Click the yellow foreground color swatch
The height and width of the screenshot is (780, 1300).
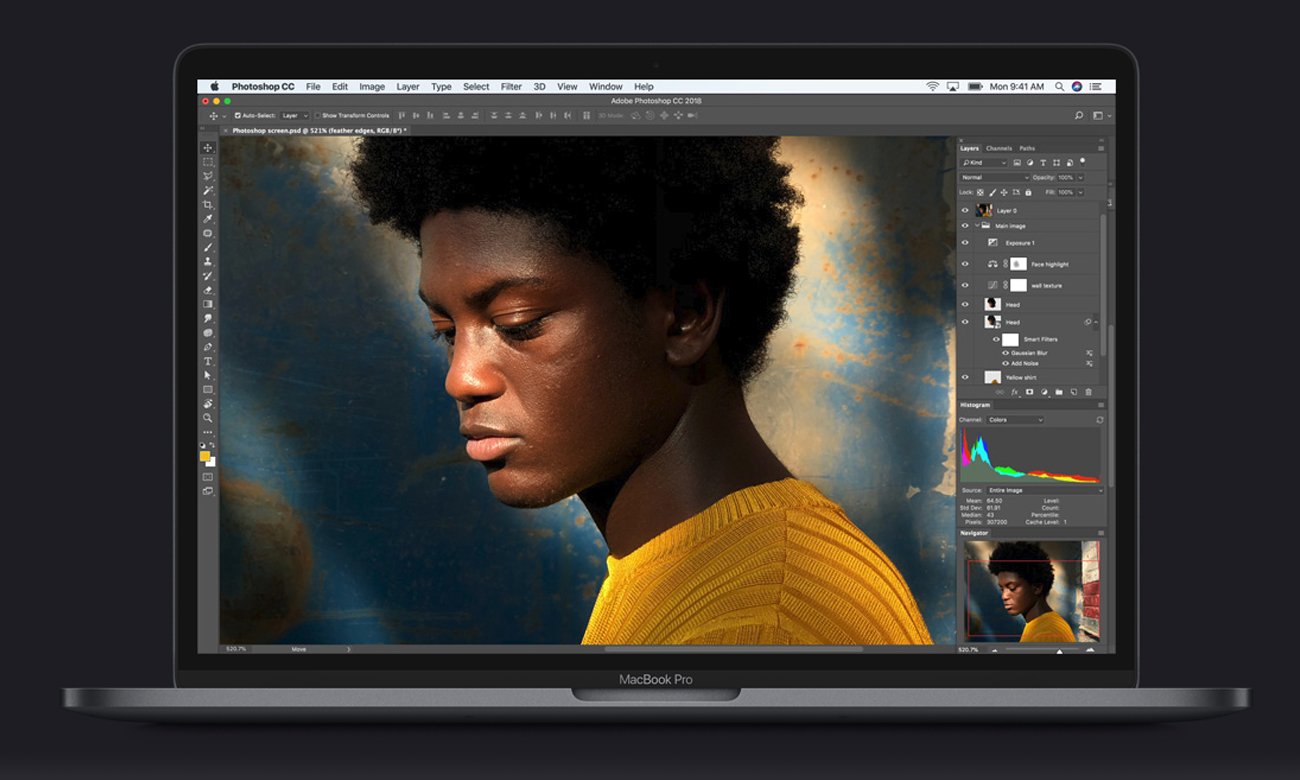(205, 456)
